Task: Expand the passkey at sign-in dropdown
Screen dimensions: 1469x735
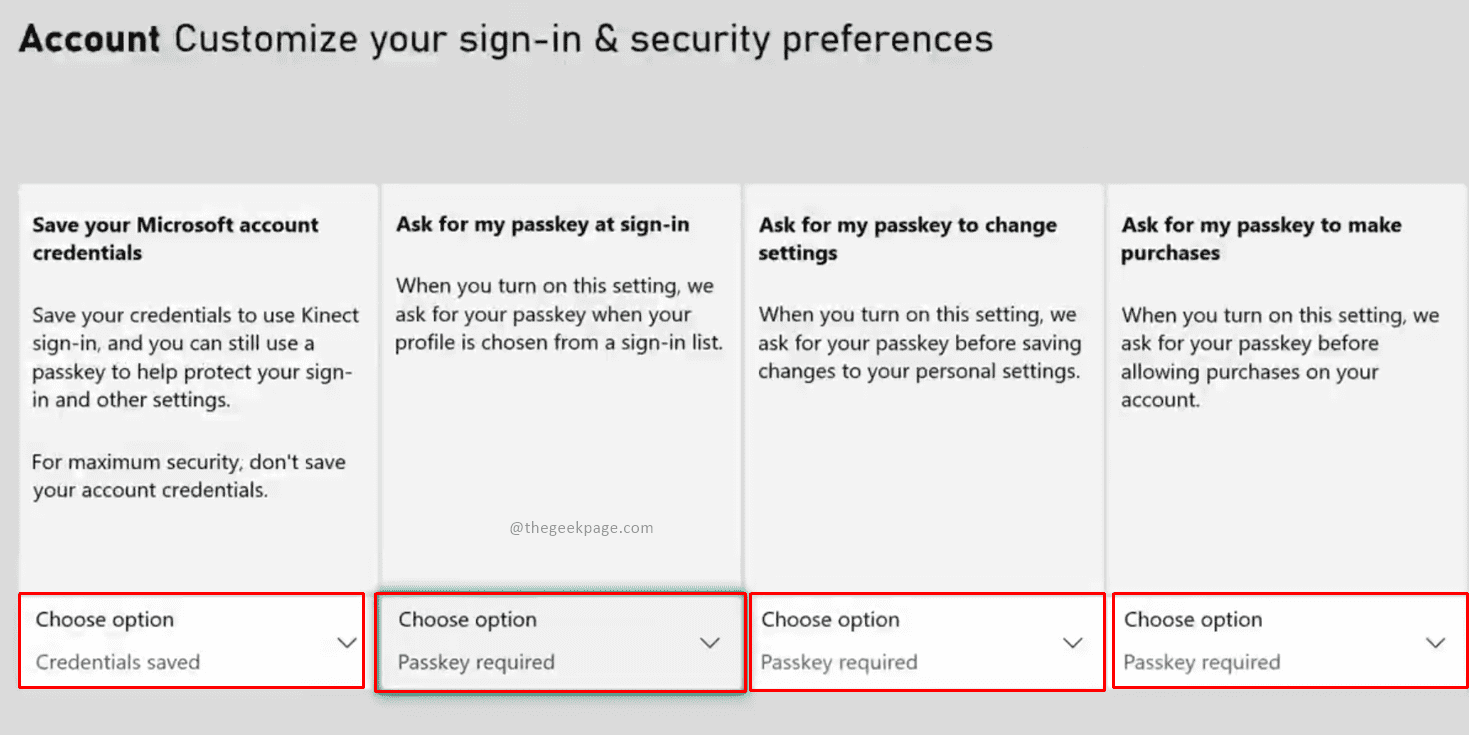Action: coord(708,643)
